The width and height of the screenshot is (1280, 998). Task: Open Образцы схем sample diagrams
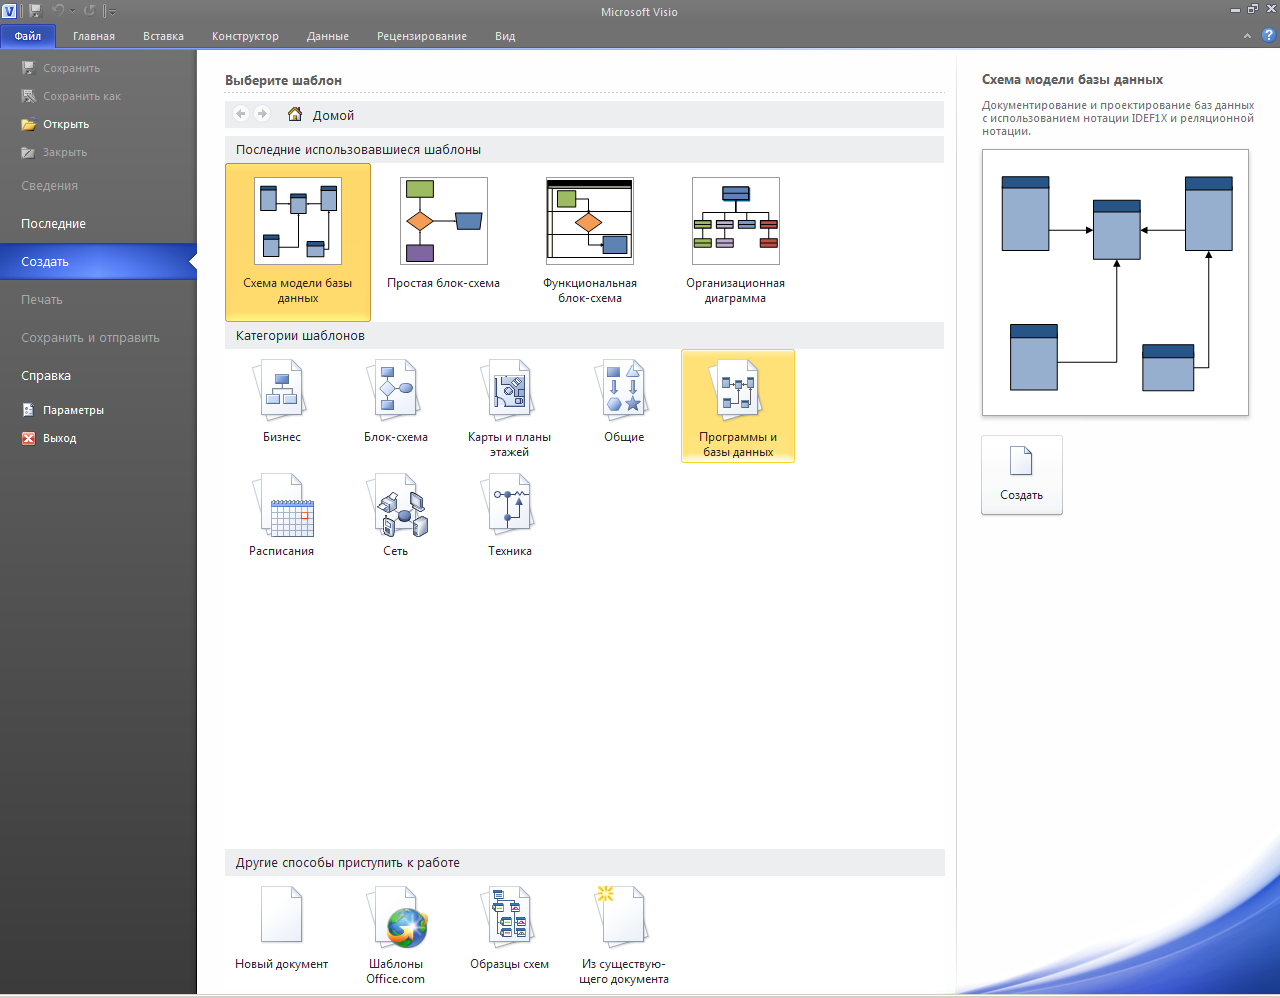(510, 928)
